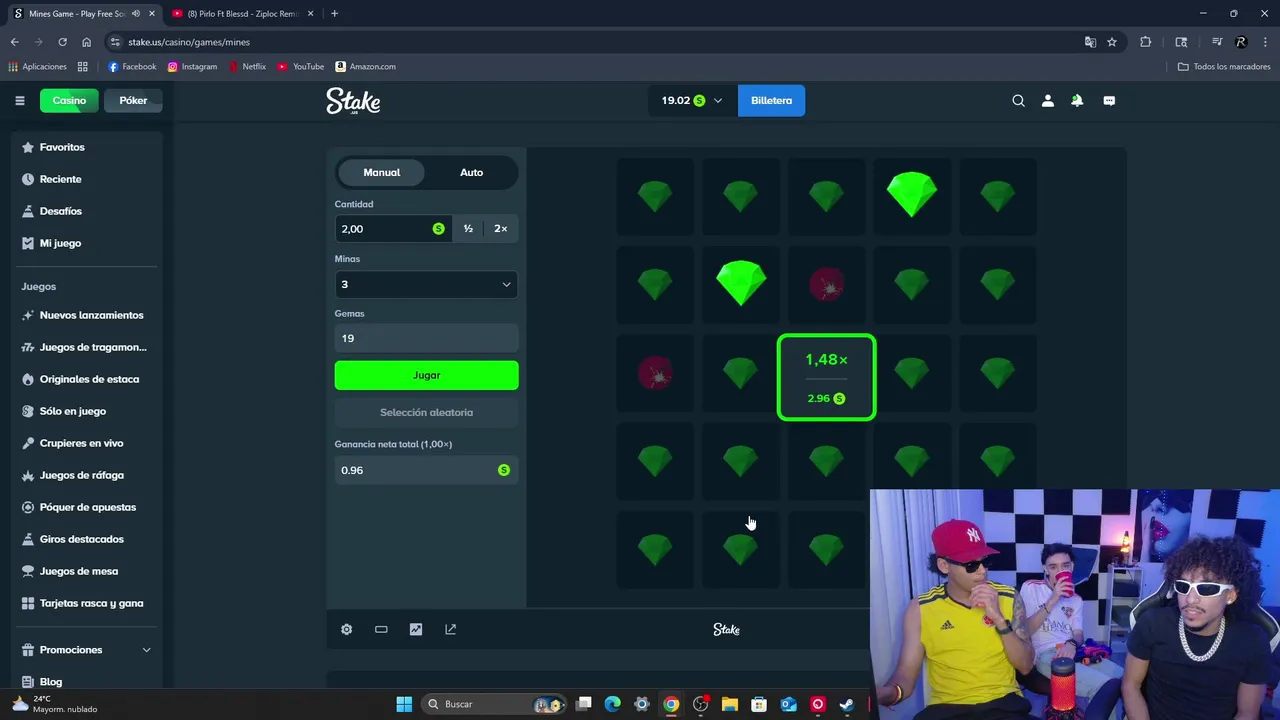Screen dimensions: 1280x720
Task: Click Selección aleatoria button
Action: point(426,412)
